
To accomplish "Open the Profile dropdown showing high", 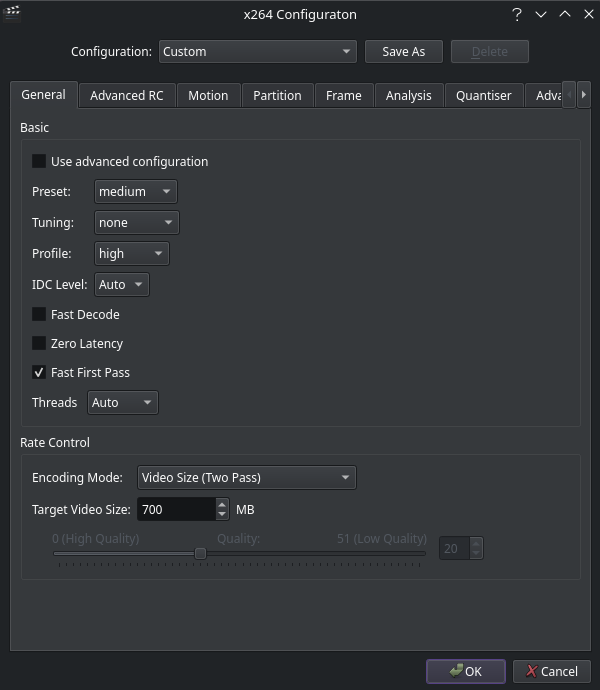I will point(132,253).
